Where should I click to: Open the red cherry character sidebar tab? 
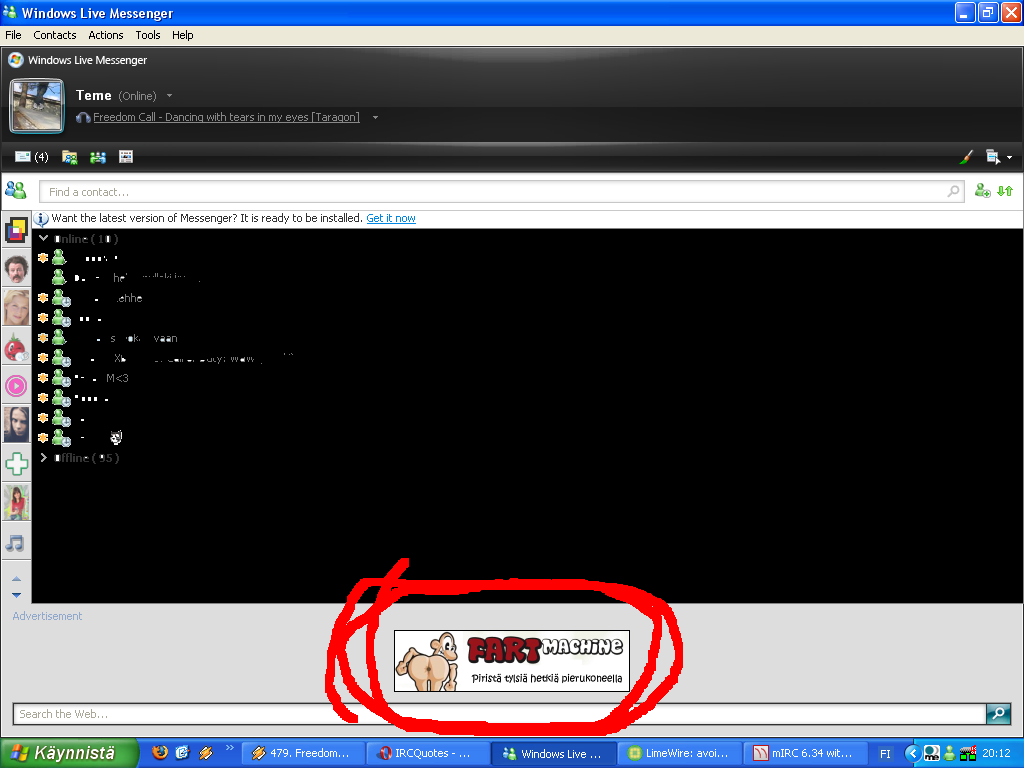[x=16, y=347]
